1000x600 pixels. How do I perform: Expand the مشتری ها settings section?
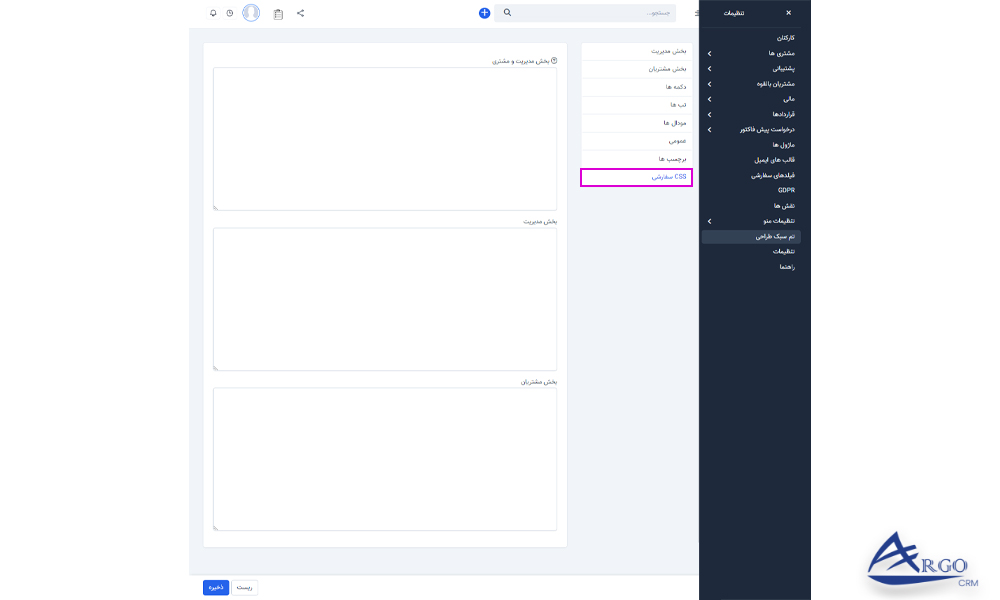(x=770, y=53)
